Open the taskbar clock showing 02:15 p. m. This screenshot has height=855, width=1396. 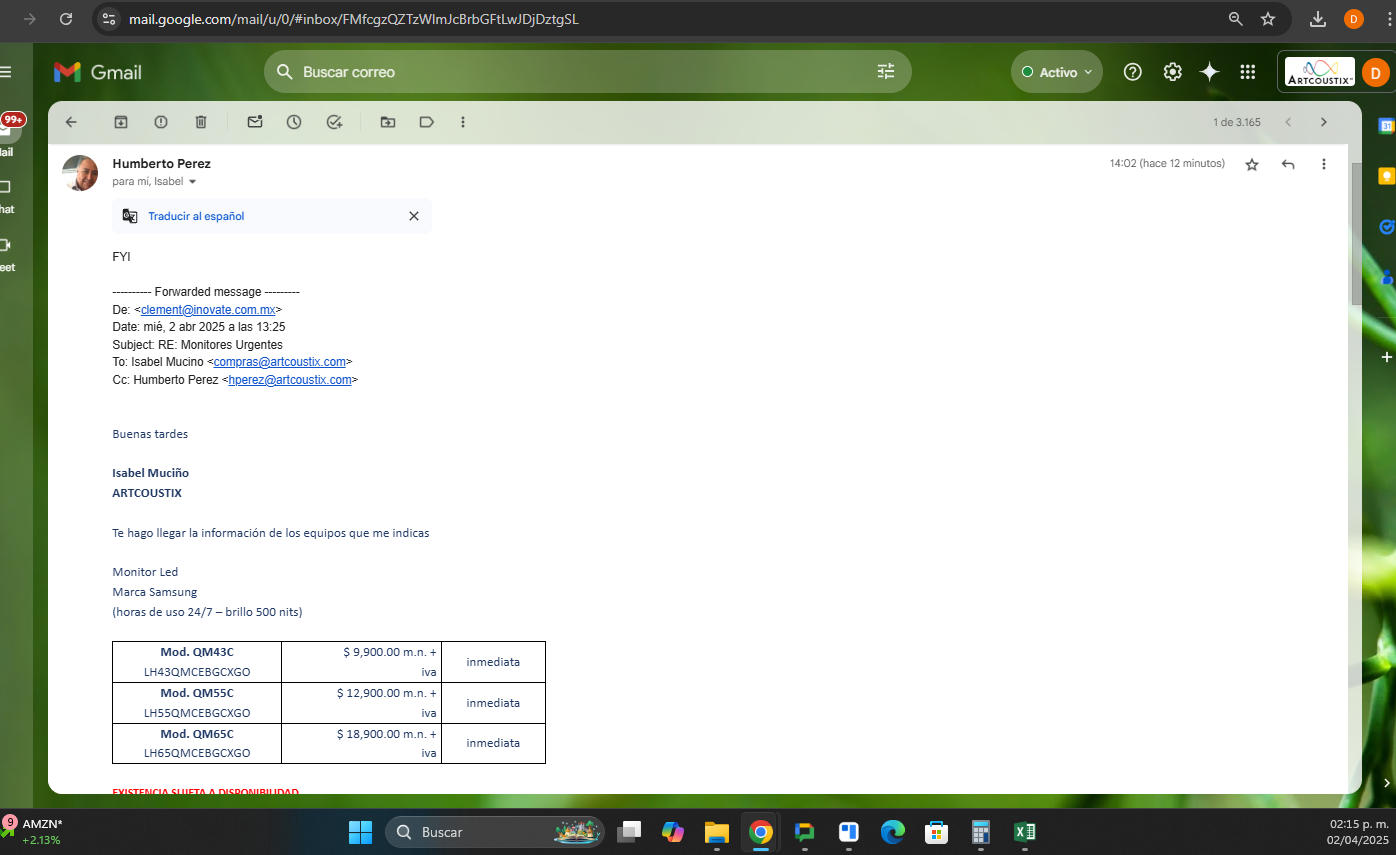point(1359,832)
